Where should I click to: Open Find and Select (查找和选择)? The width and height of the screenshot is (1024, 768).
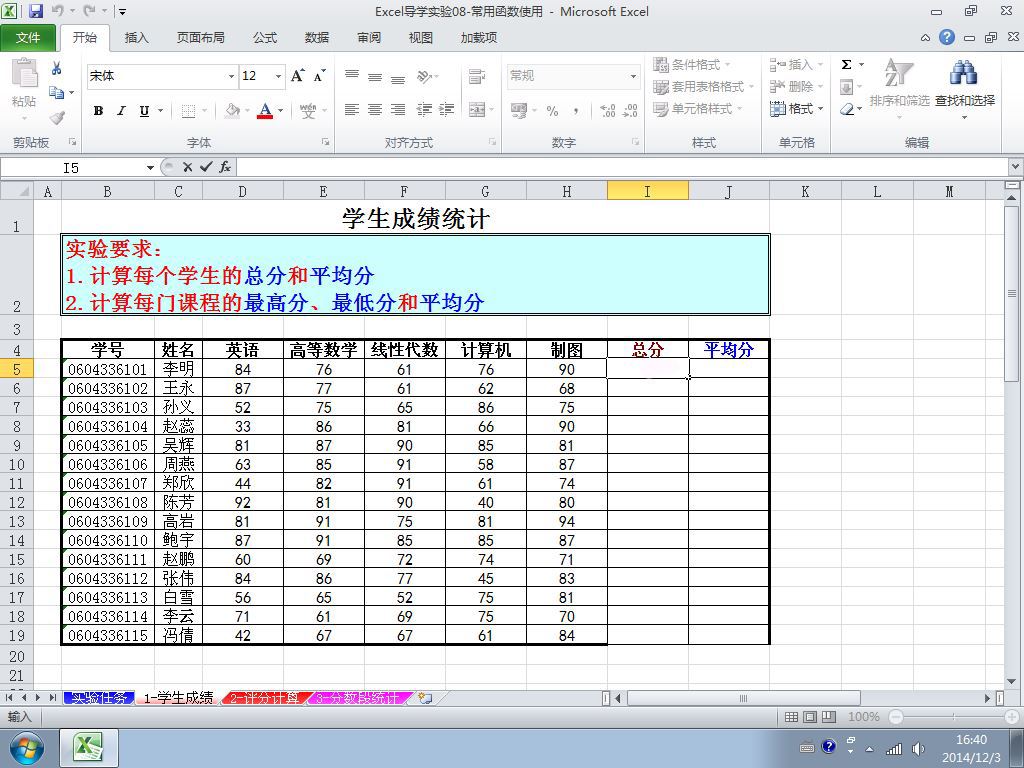[965, 86]
